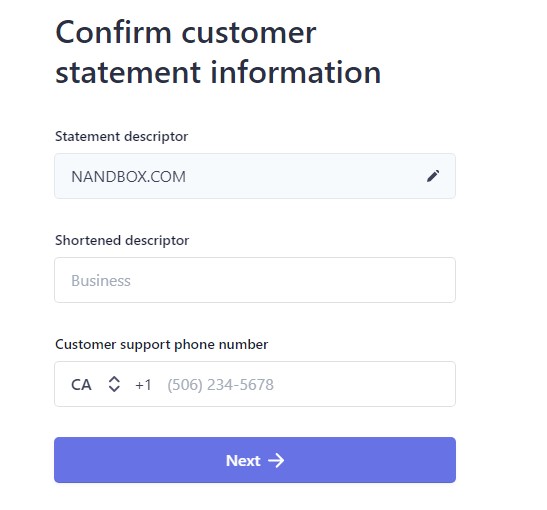This screenshot has width=547, height=510.
Task: Select the +1 calling code prefix
Action: [x=143, y=385]
